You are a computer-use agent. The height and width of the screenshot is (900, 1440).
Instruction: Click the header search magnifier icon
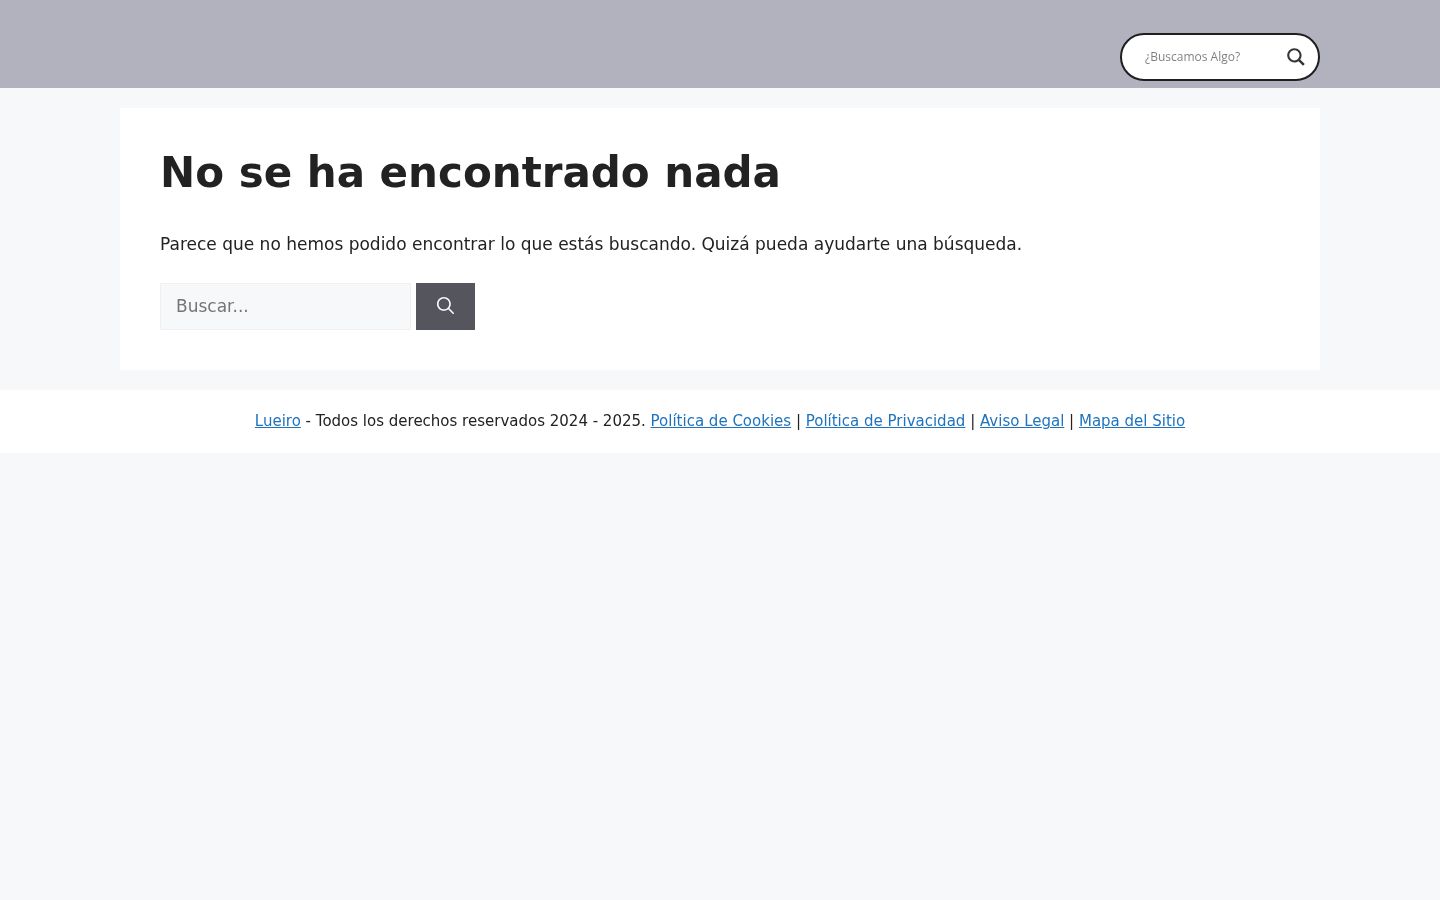point(1295,57)
